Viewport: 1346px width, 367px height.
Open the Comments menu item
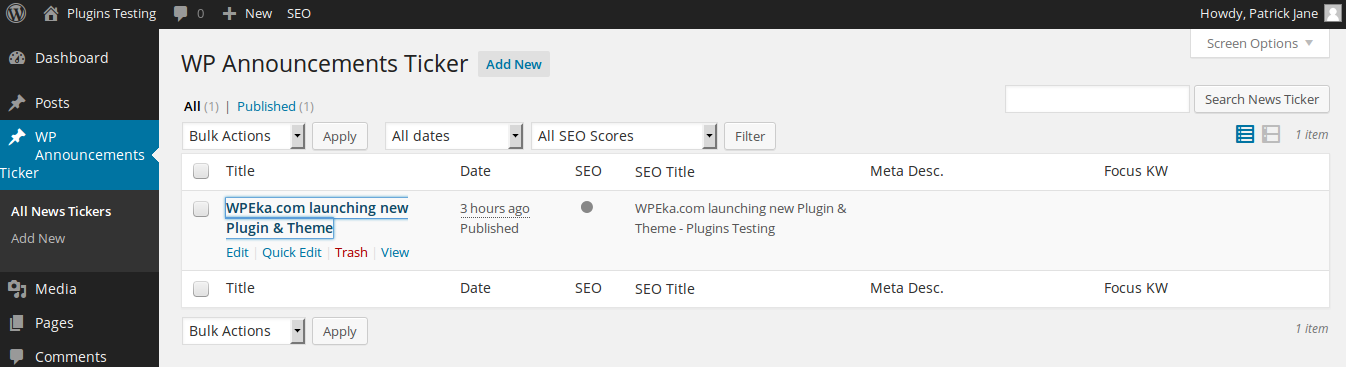(x=70, y=357)
